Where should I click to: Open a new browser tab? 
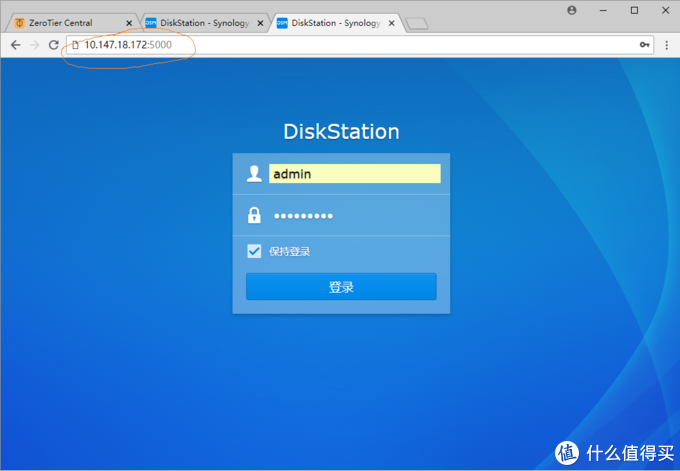coord(417,23)
